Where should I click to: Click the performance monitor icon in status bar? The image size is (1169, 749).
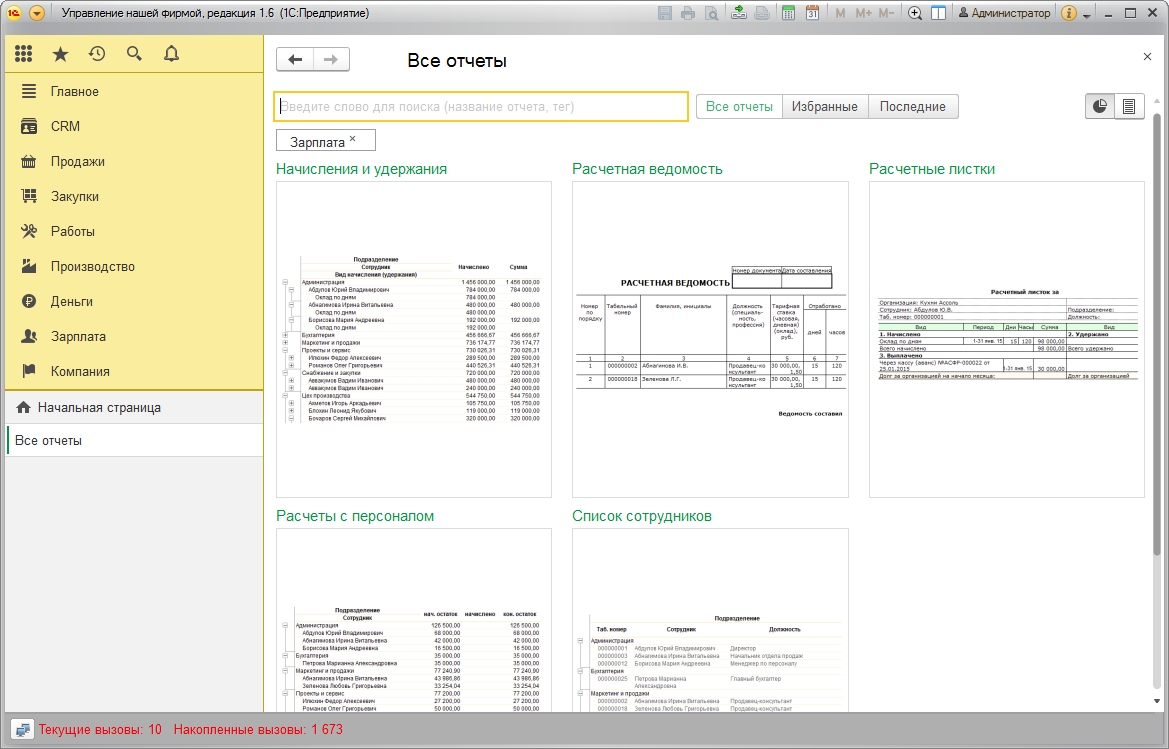pyautogui.click(x=22, y=730)
